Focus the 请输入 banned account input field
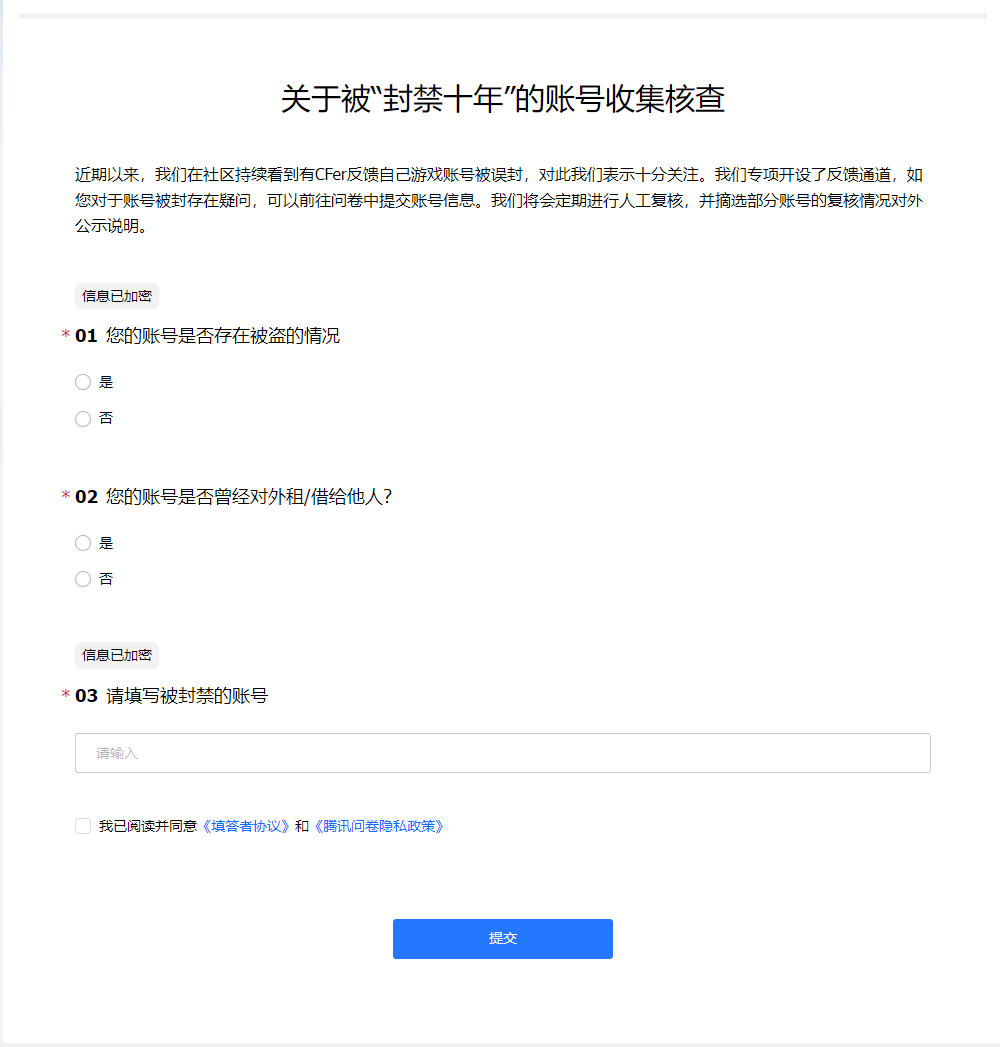The width and height of the screenshot is (1000, 1047). tap(503, 753)
